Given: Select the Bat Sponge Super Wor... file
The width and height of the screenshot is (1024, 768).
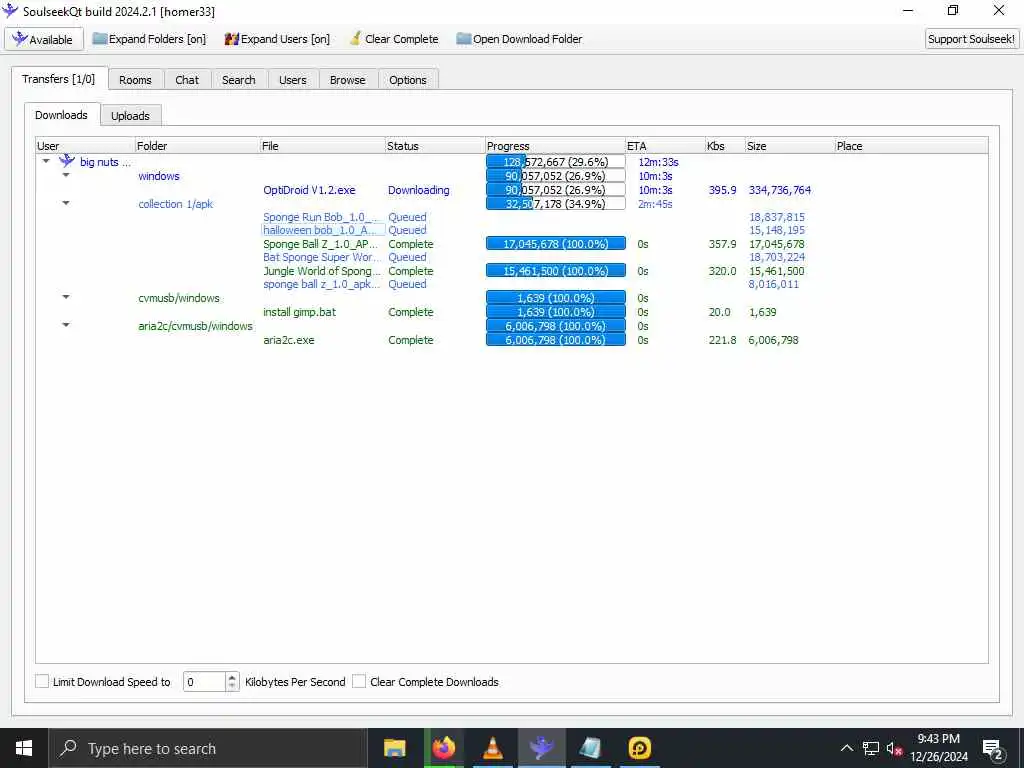Looking at the screenshot, I should click(x=321, y=257).
